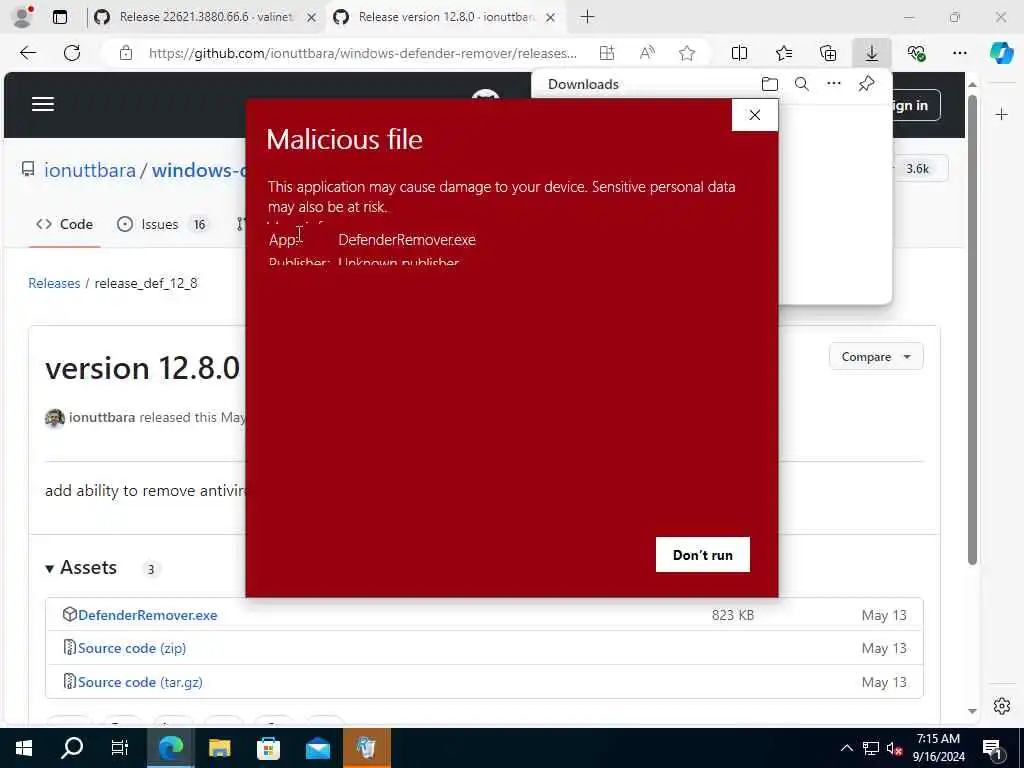The height and width of the screenshot is (768, 1024).
Task: Toggle the Downloads toolbar button
Action: click(x=872, y=53)
